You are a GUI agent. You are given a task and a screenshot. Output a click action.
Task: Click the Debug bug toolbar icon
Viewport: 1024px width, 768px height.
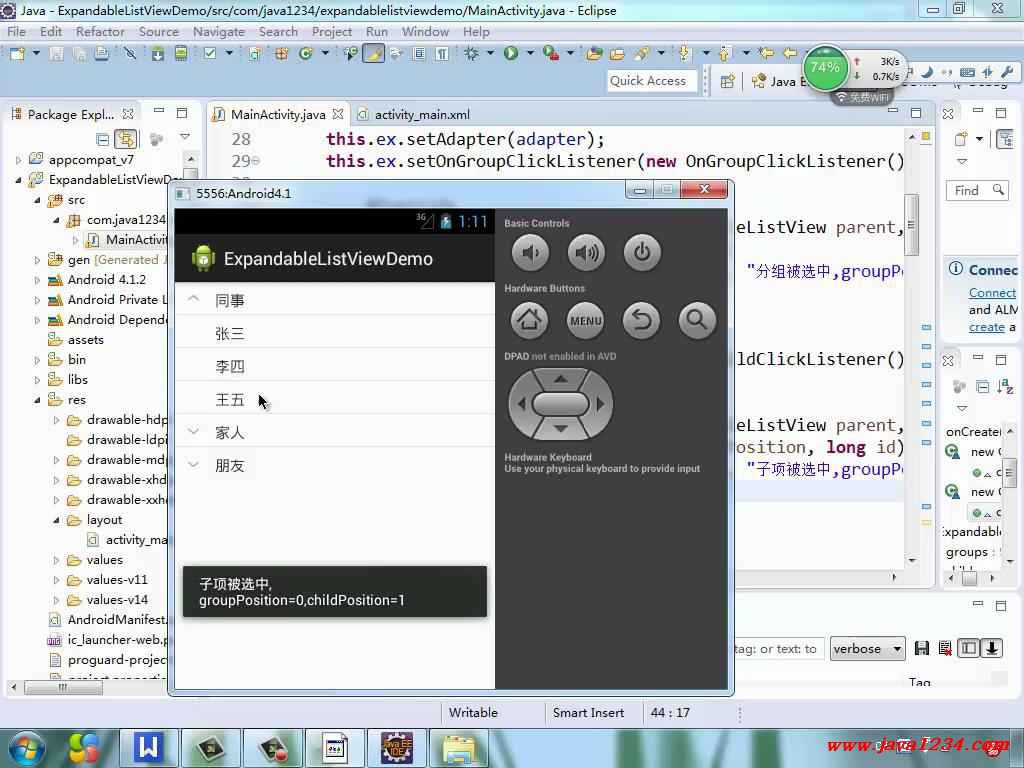tap(471, 54)
